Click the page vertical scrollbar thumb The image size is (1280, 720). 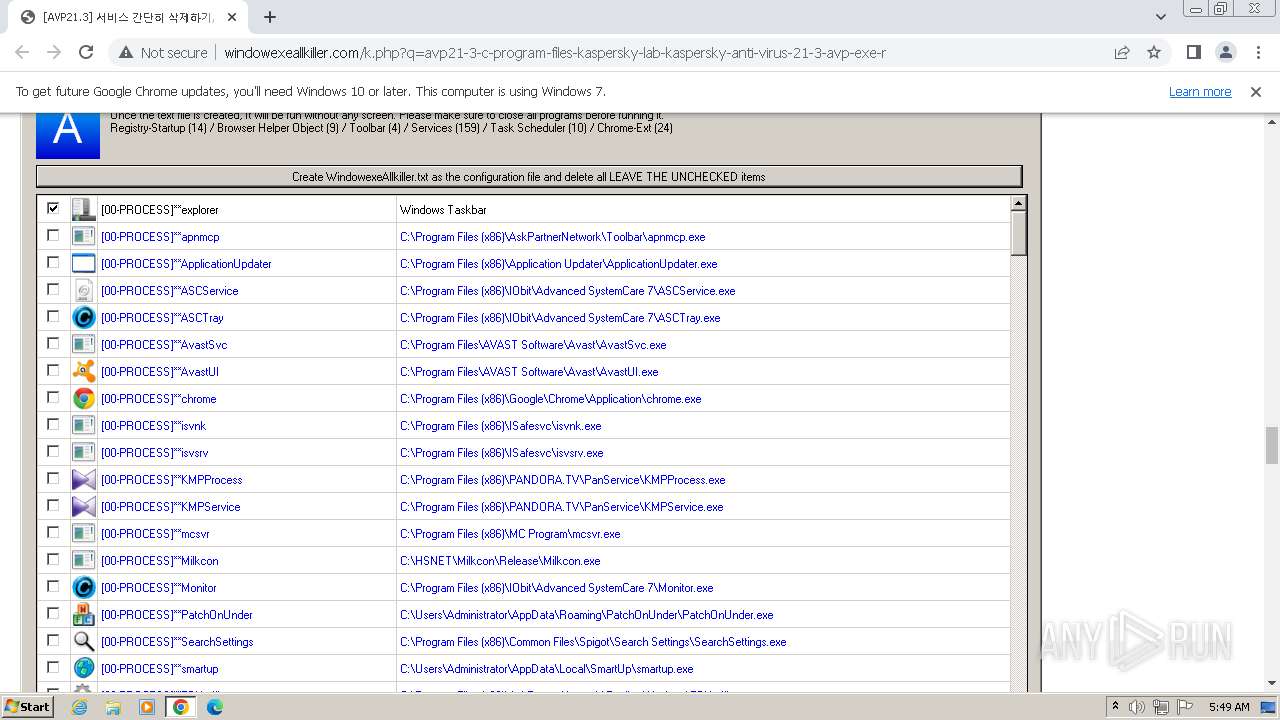(1272, 445)
